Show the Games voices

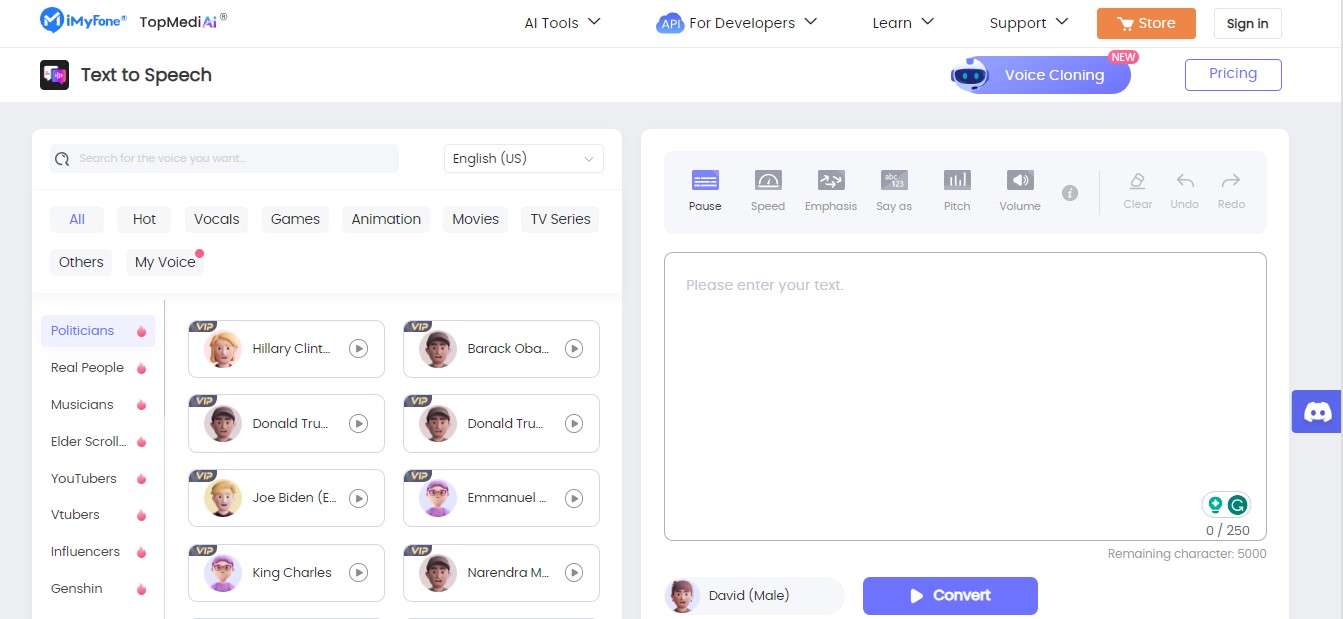point(296,219)
